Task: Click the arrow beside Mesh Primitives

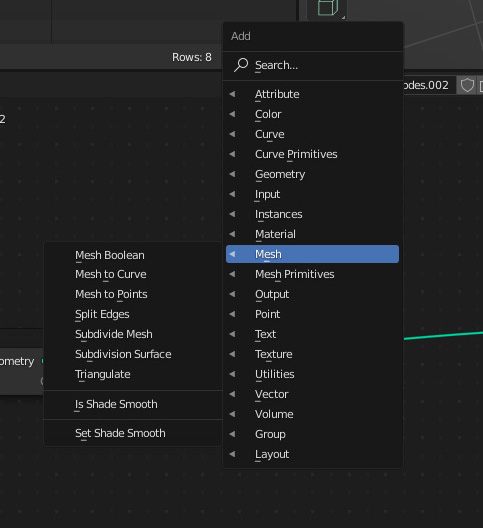Action: (232, 274)
